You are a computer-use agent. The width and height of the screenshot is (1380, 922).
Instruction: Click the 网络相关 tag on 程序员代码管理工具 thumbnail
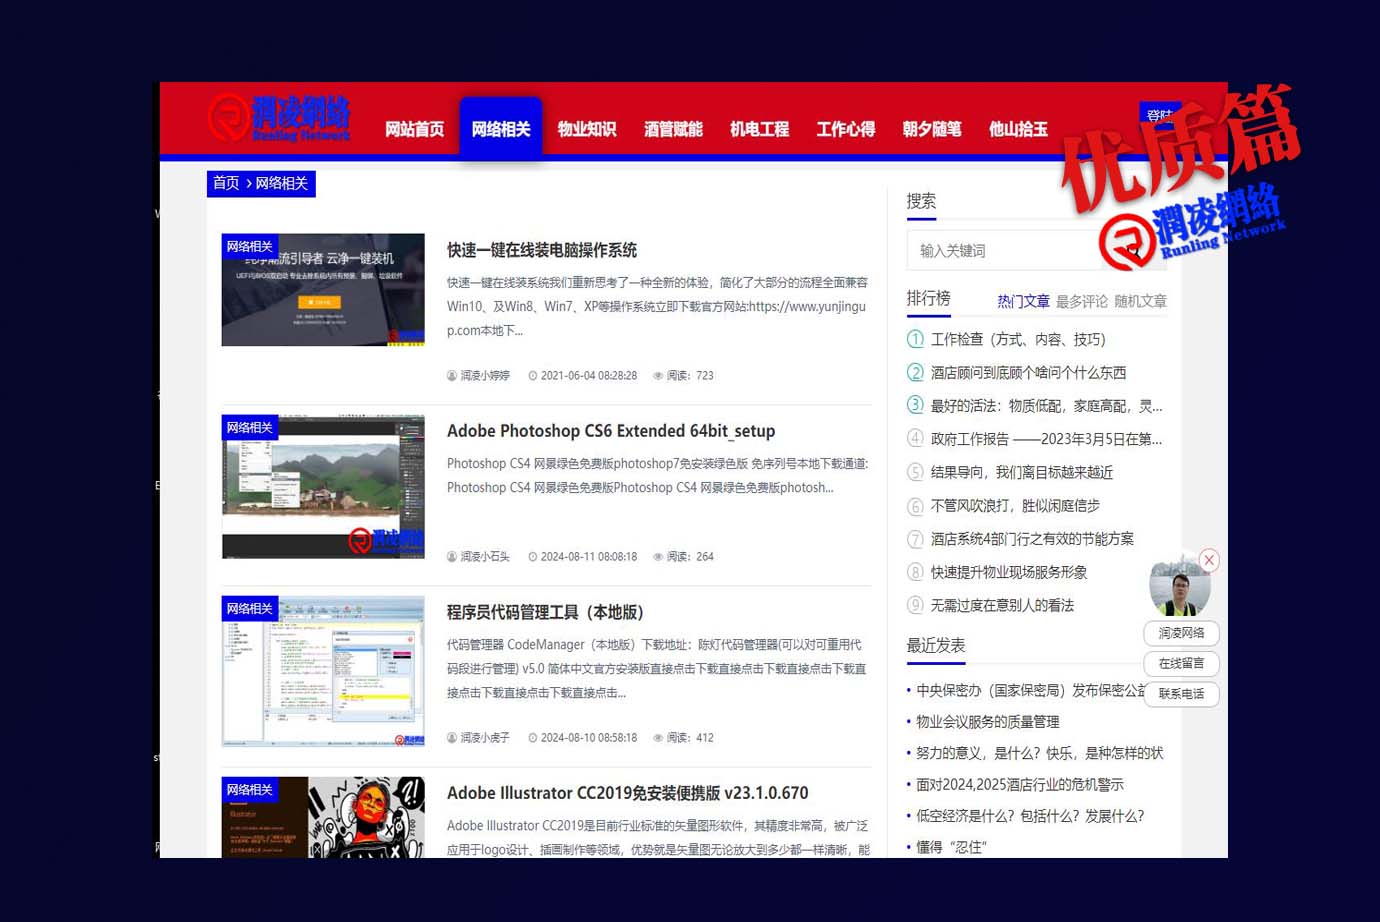(x=249, y=609)
